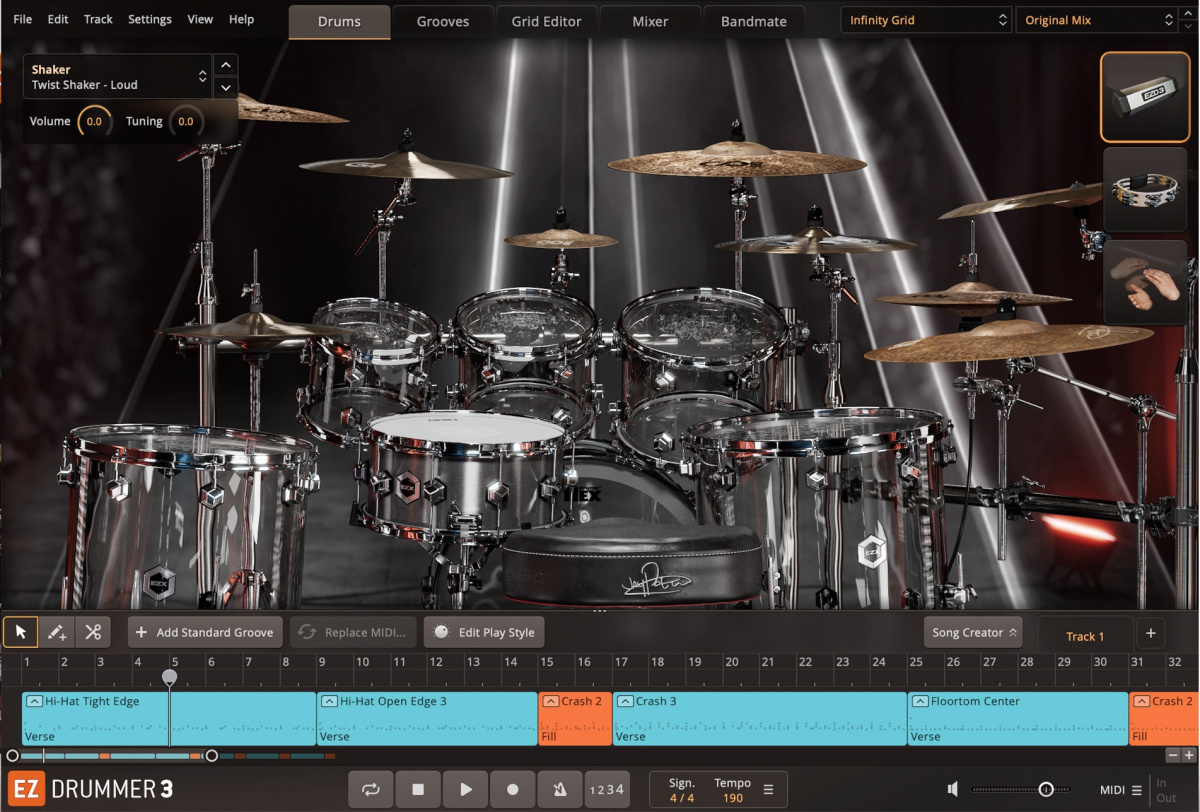Viewport: 1200px width, 812px height.
Task: Select the tambourine instrument thumbnail
Action: coord(1144,190)
